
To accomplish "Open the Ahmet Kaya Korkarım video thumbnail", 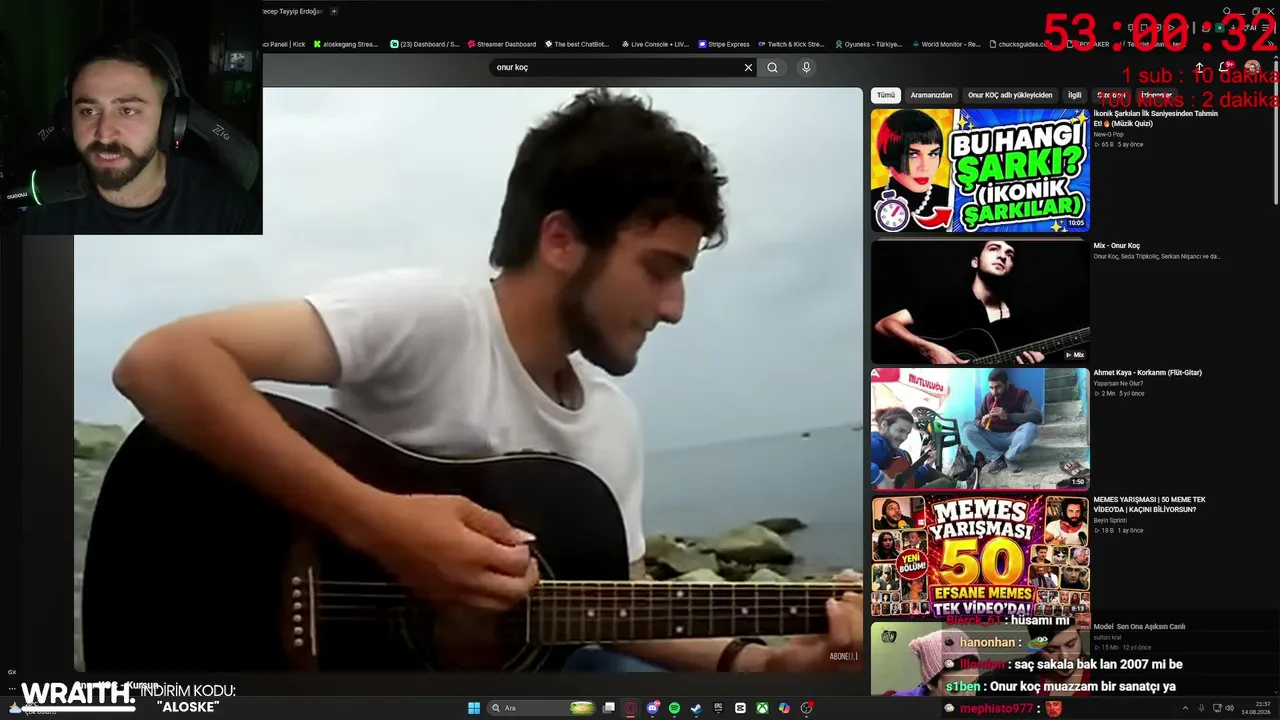I will pos(980,429).
